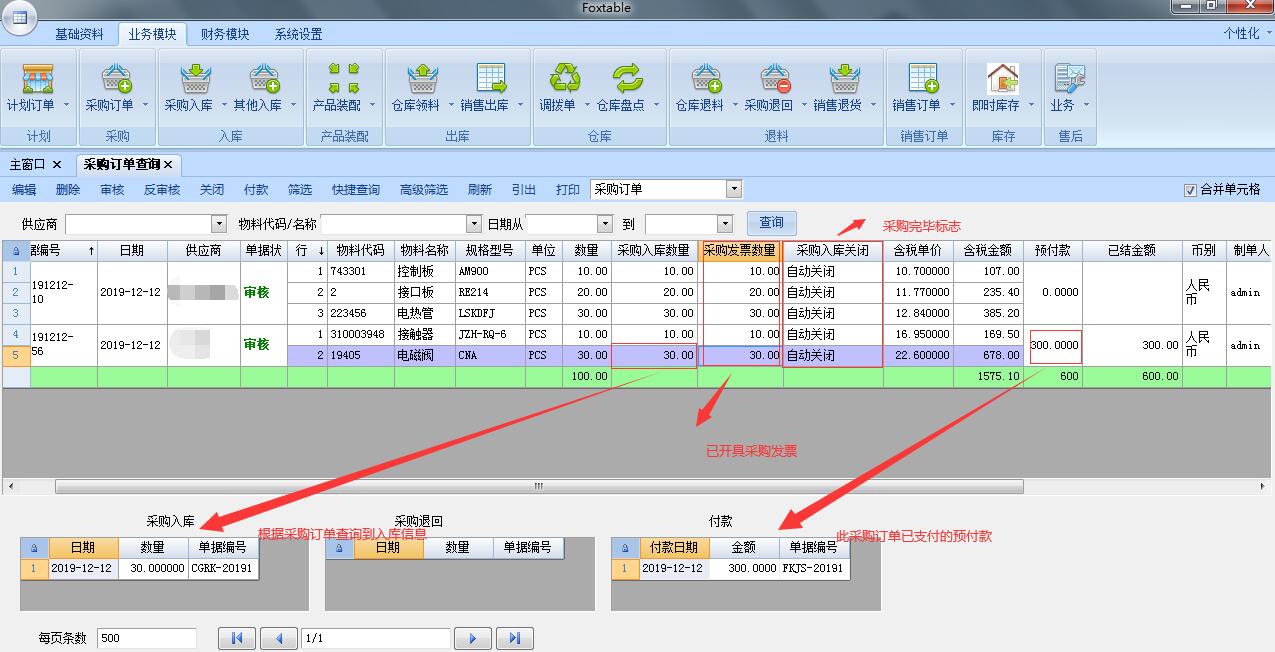
Task: Open the 采购退回 ribbon icon
Action: click(768, 79)
